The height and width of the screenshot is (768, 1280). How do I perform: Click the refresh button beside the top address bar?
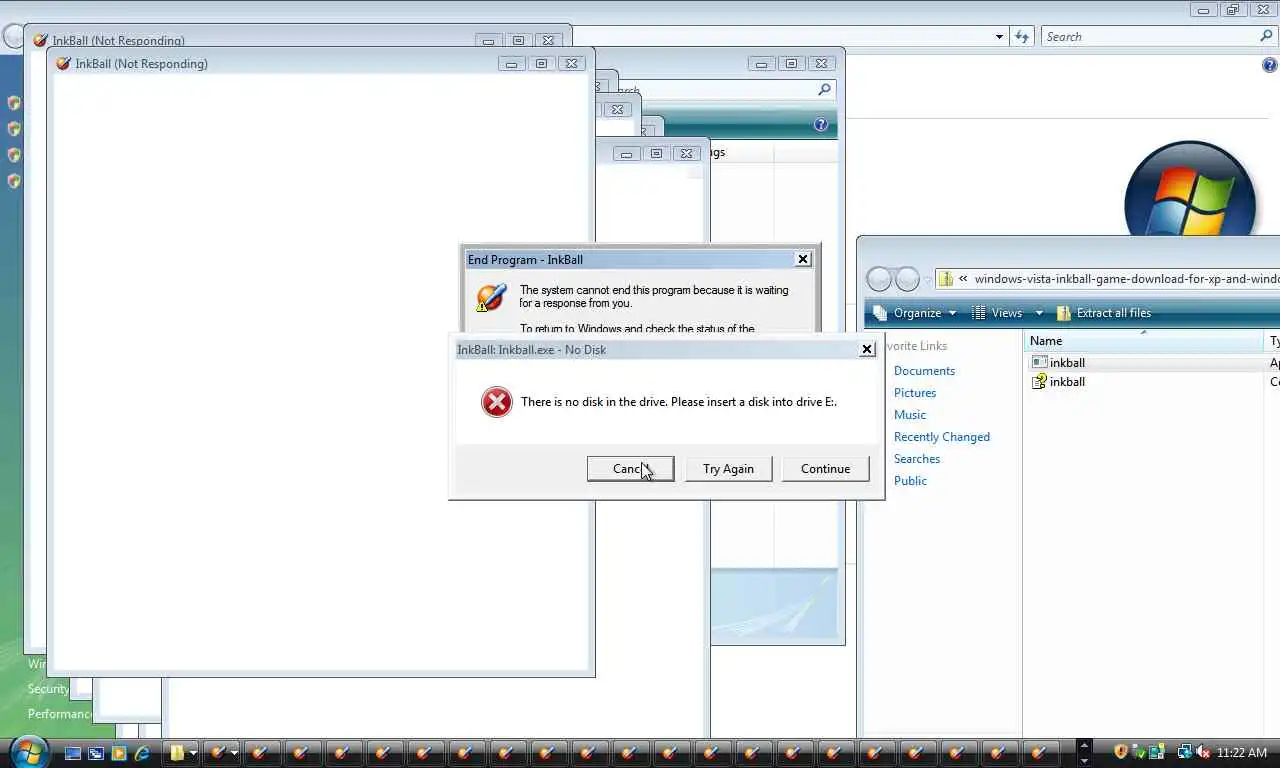(1022, 37)
